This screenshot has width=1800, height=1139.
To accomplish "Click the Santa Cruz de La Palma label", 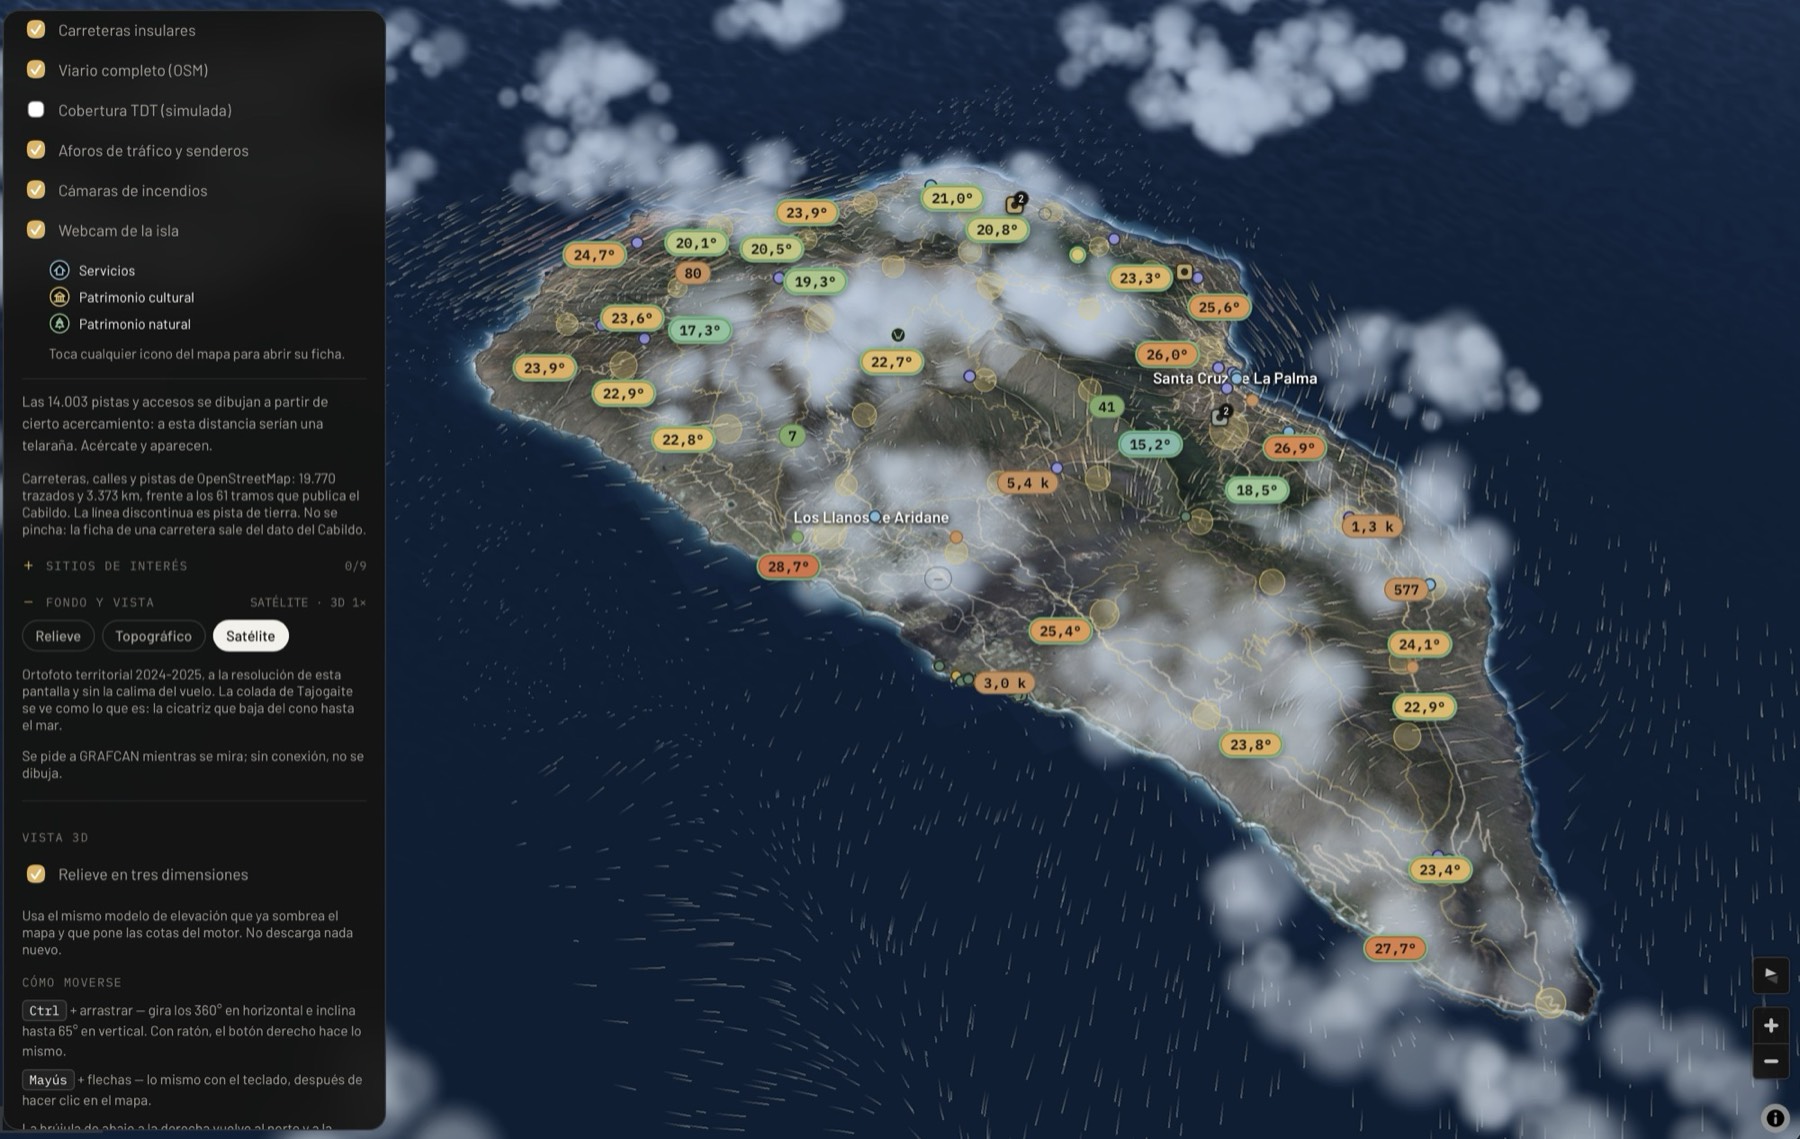I will coord(1234,378).
